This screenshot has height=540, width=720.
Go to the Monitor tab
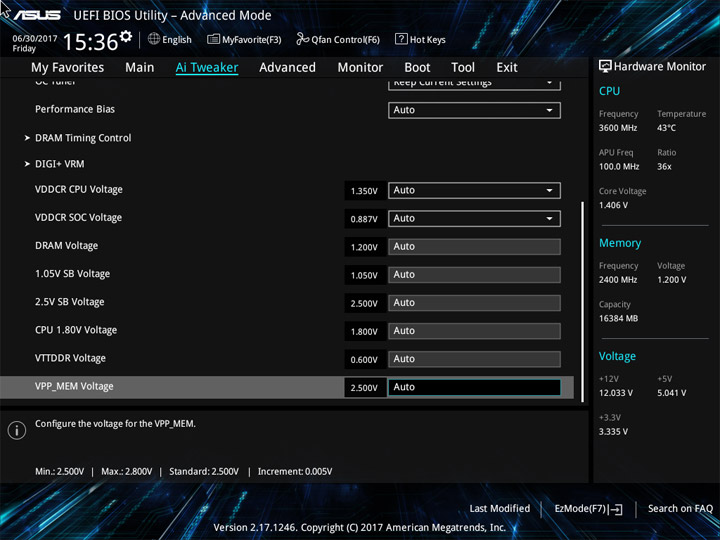(360, 68)
